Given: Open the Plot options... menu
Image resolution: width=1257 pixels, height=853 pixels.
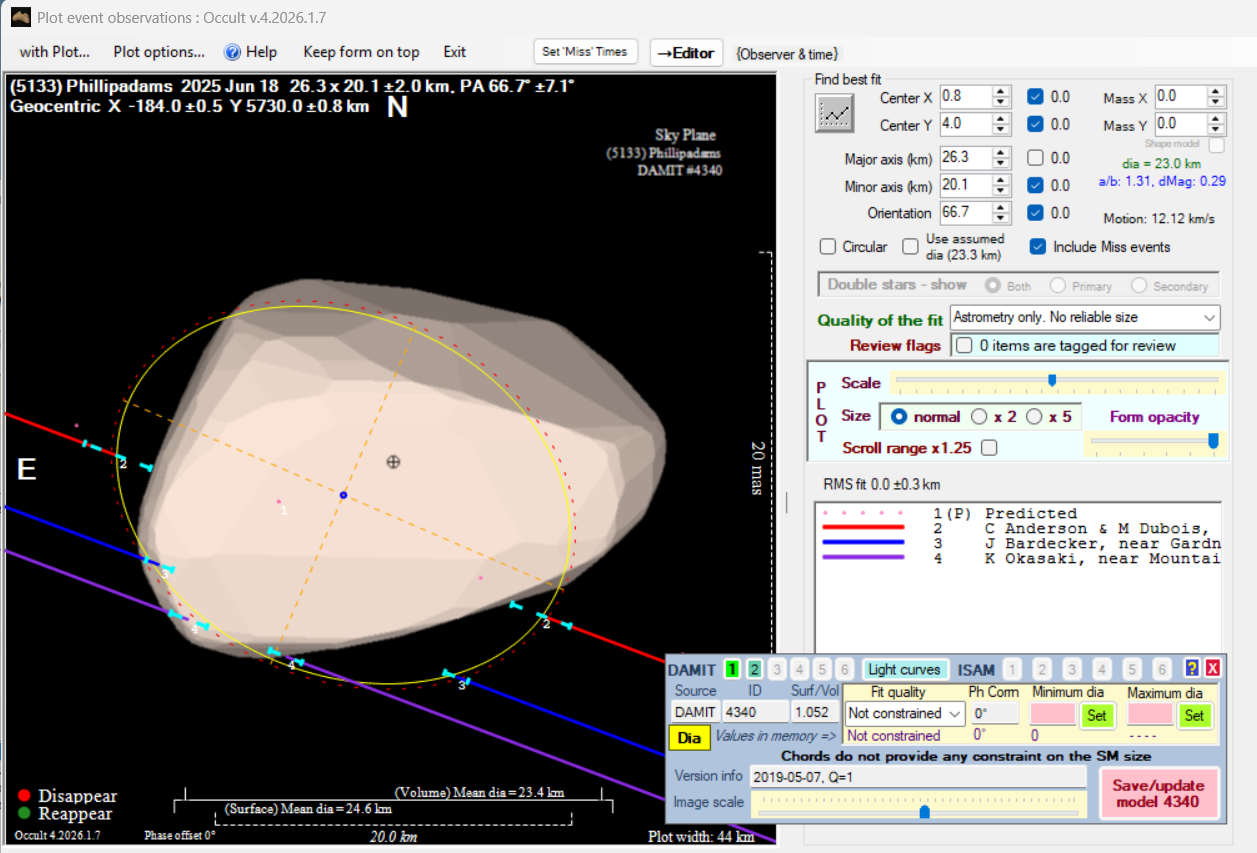Looking at the screenshot, I should pos(159,52).
